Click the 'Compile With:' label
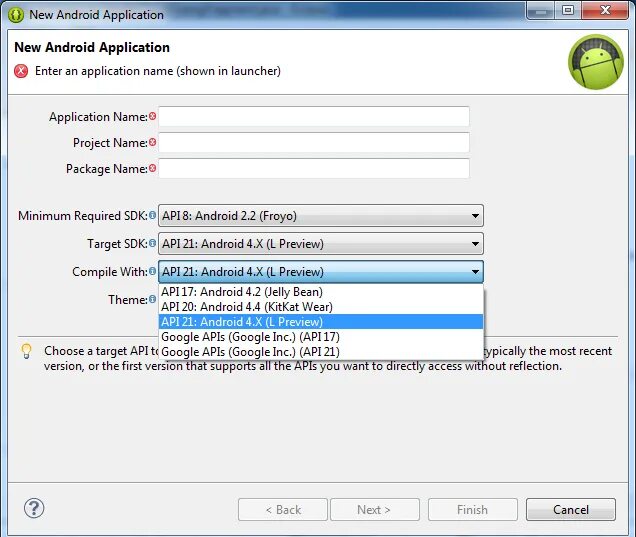This screenshot has width=636, height=537. (110, 272)
